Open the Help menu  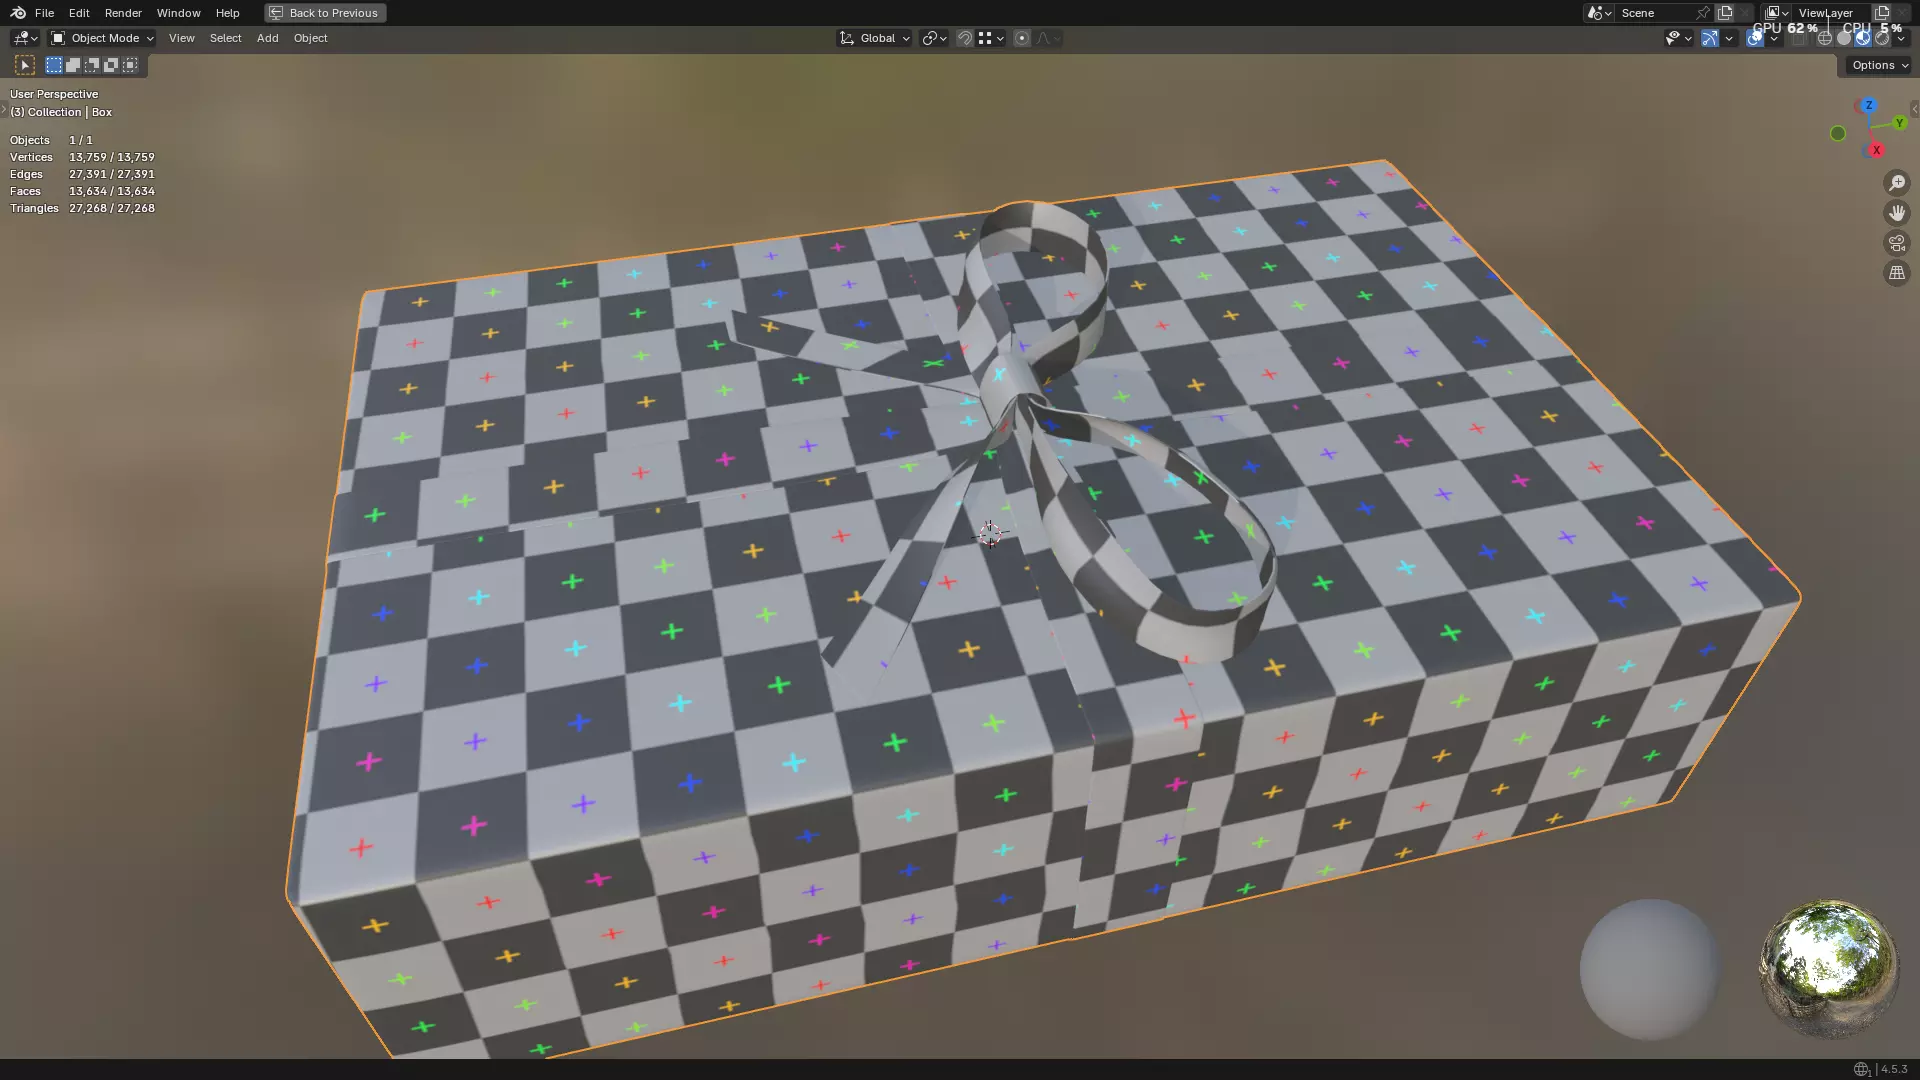tap(227, 13)
